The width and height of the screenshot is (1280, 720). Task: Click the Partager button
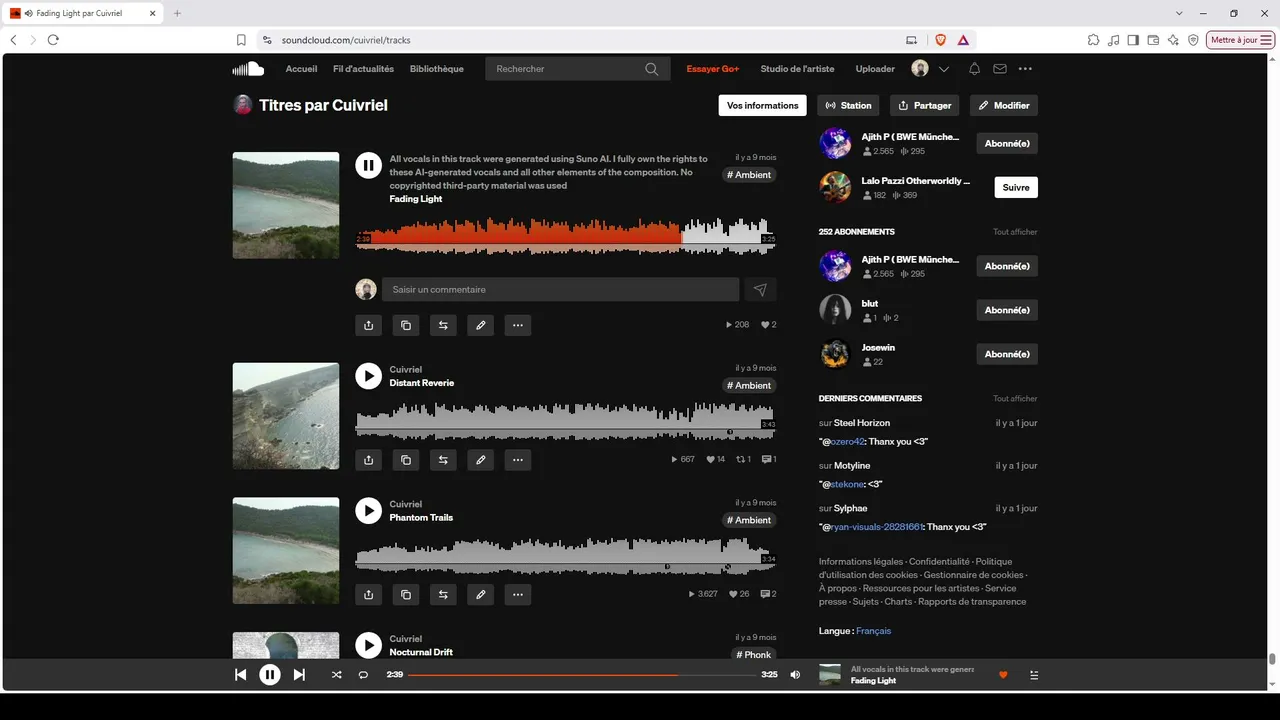(925, 105)
